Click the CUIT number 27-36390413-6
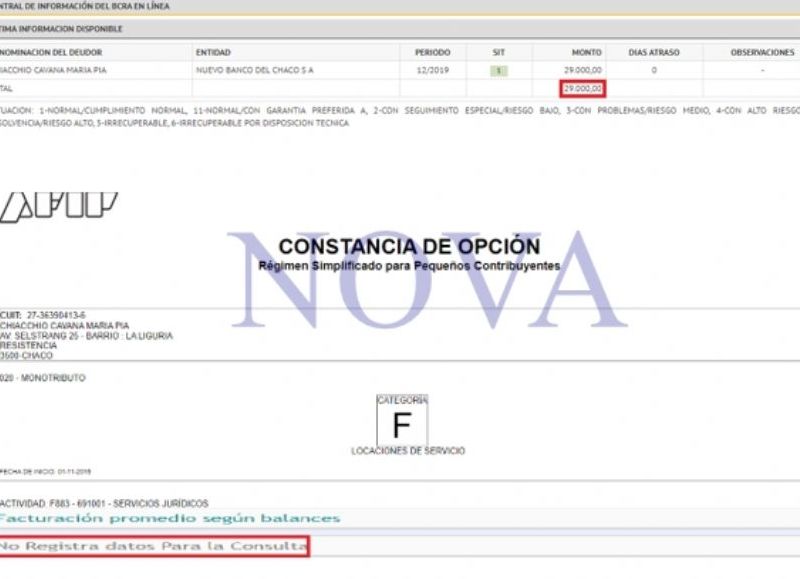 (x=56, y=315)
